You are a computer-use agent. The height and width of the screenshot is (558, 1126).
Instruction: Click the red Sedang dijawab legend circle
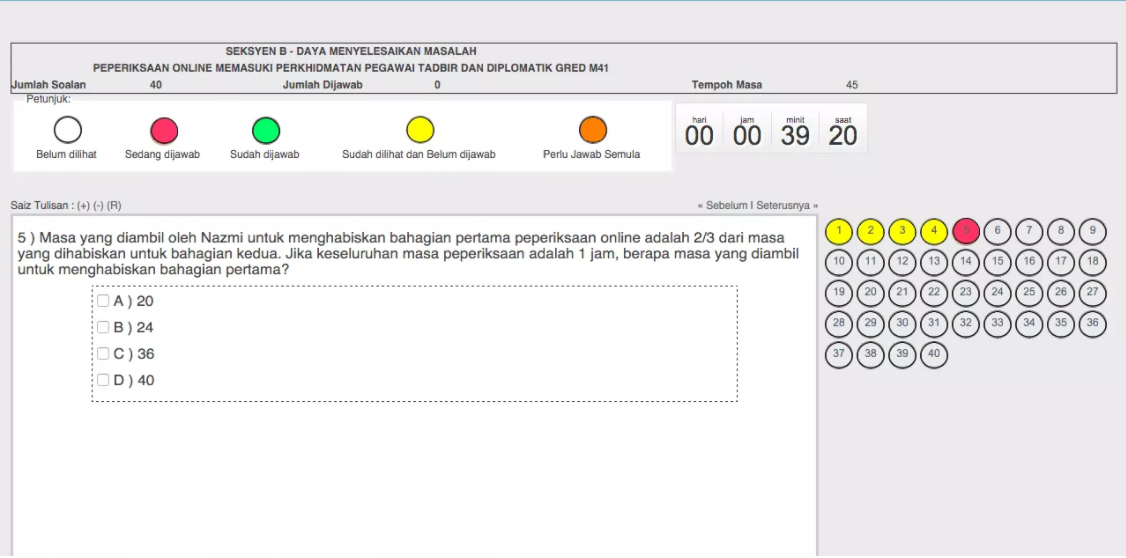click(x=164, y=131)
